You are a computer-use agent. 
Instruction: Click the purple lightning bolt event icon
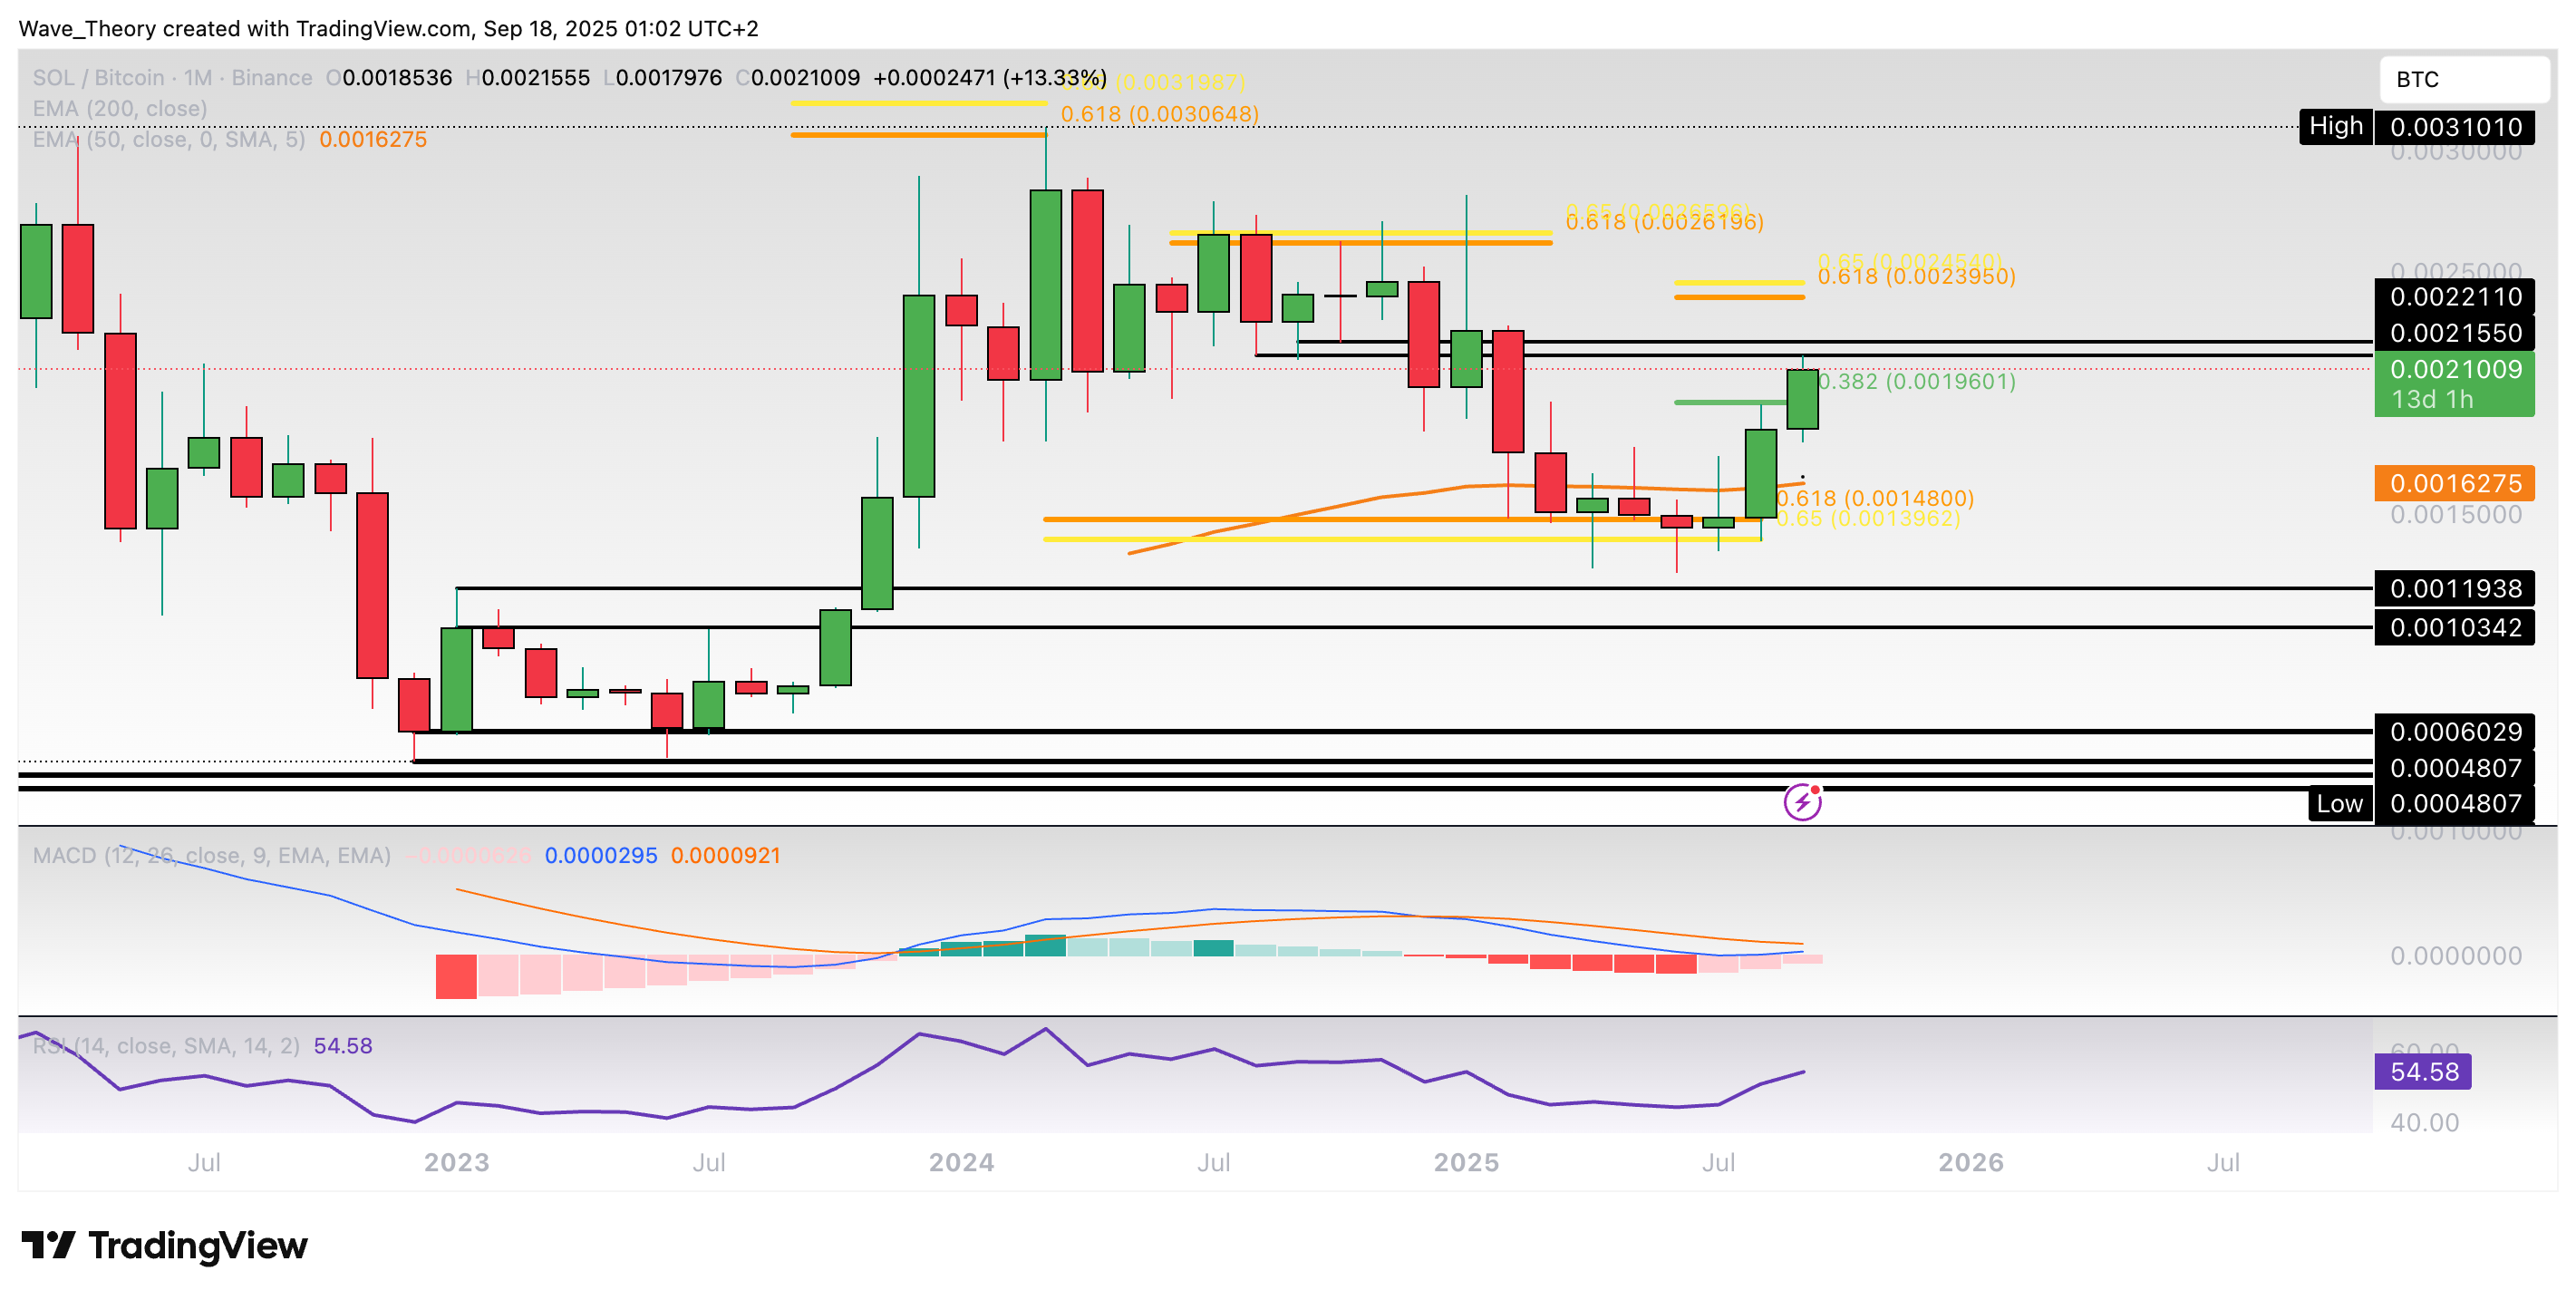[1802, 802]
